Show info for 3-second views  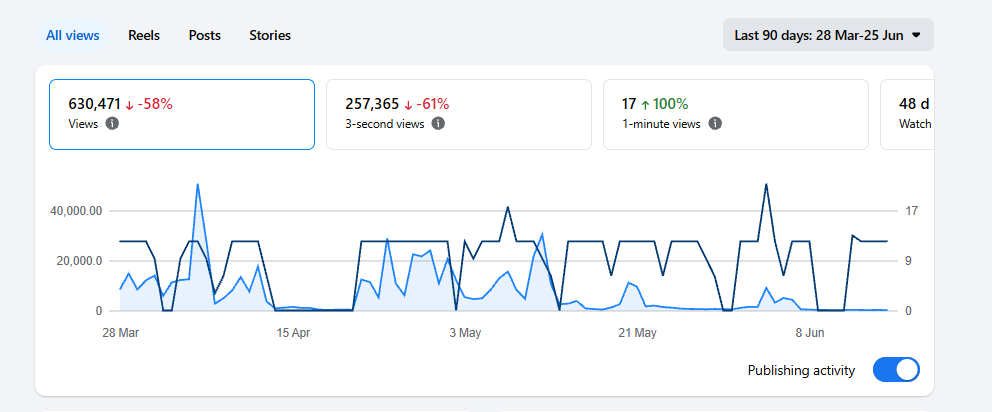(x=438, y=124)
